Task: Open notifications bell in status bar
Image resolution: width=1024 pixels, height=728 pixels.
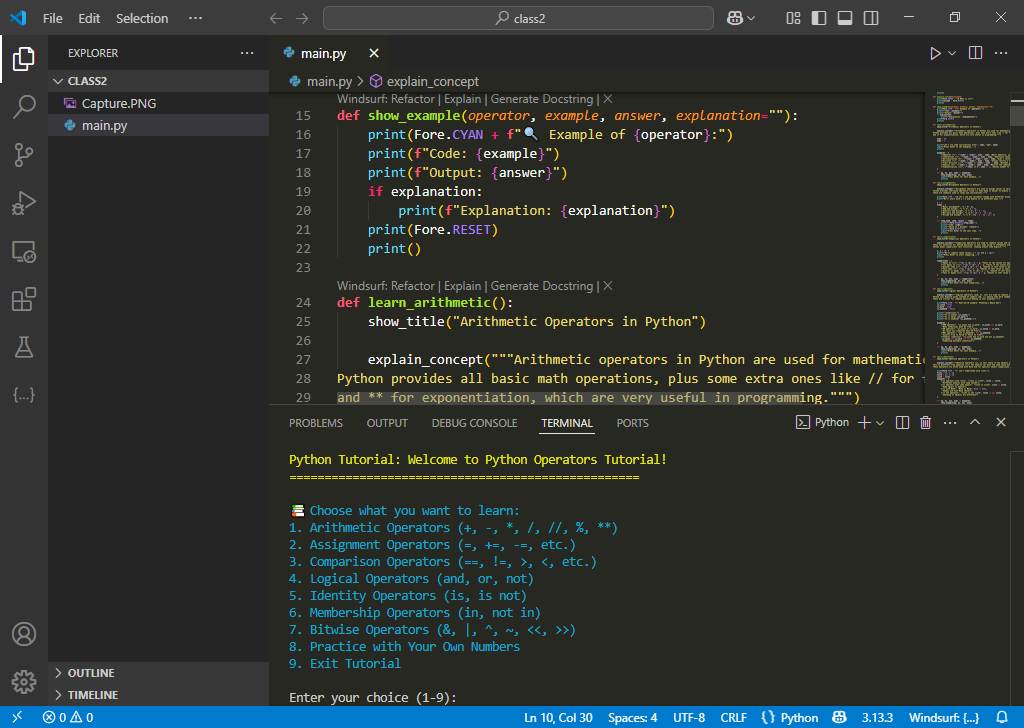Action: tap(1002, 717)
